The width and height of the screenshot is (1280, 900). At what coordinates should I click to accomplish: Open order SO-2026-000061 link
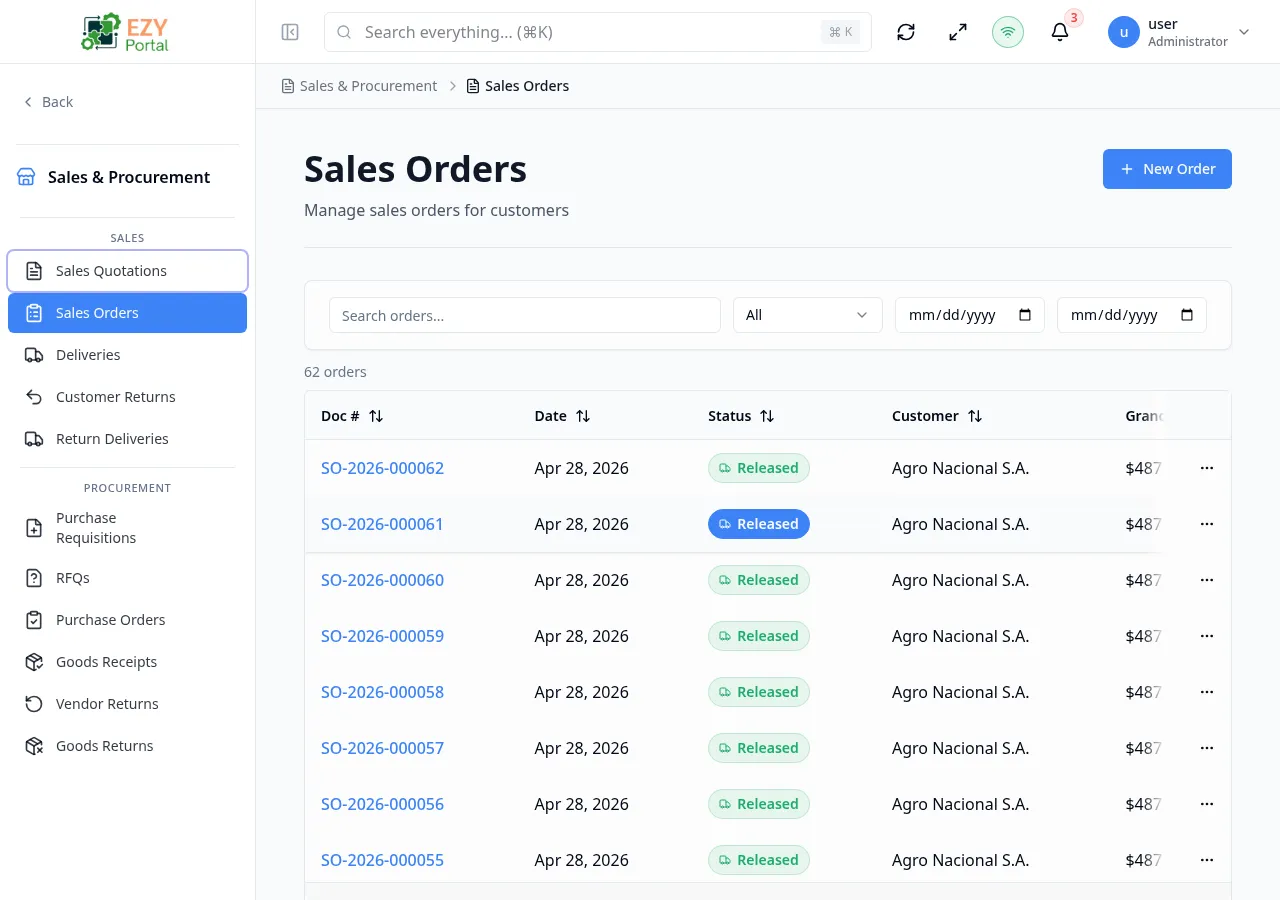(382, 524)
